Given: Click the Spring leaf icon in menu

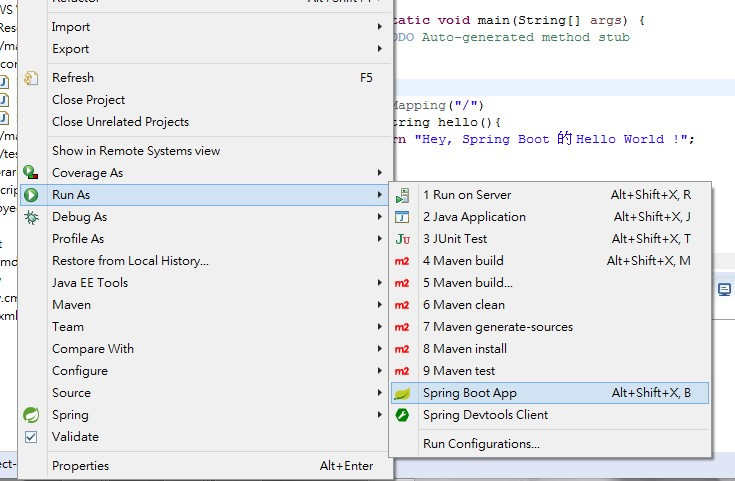Looking at the screenshot, I should coord(31,415).
